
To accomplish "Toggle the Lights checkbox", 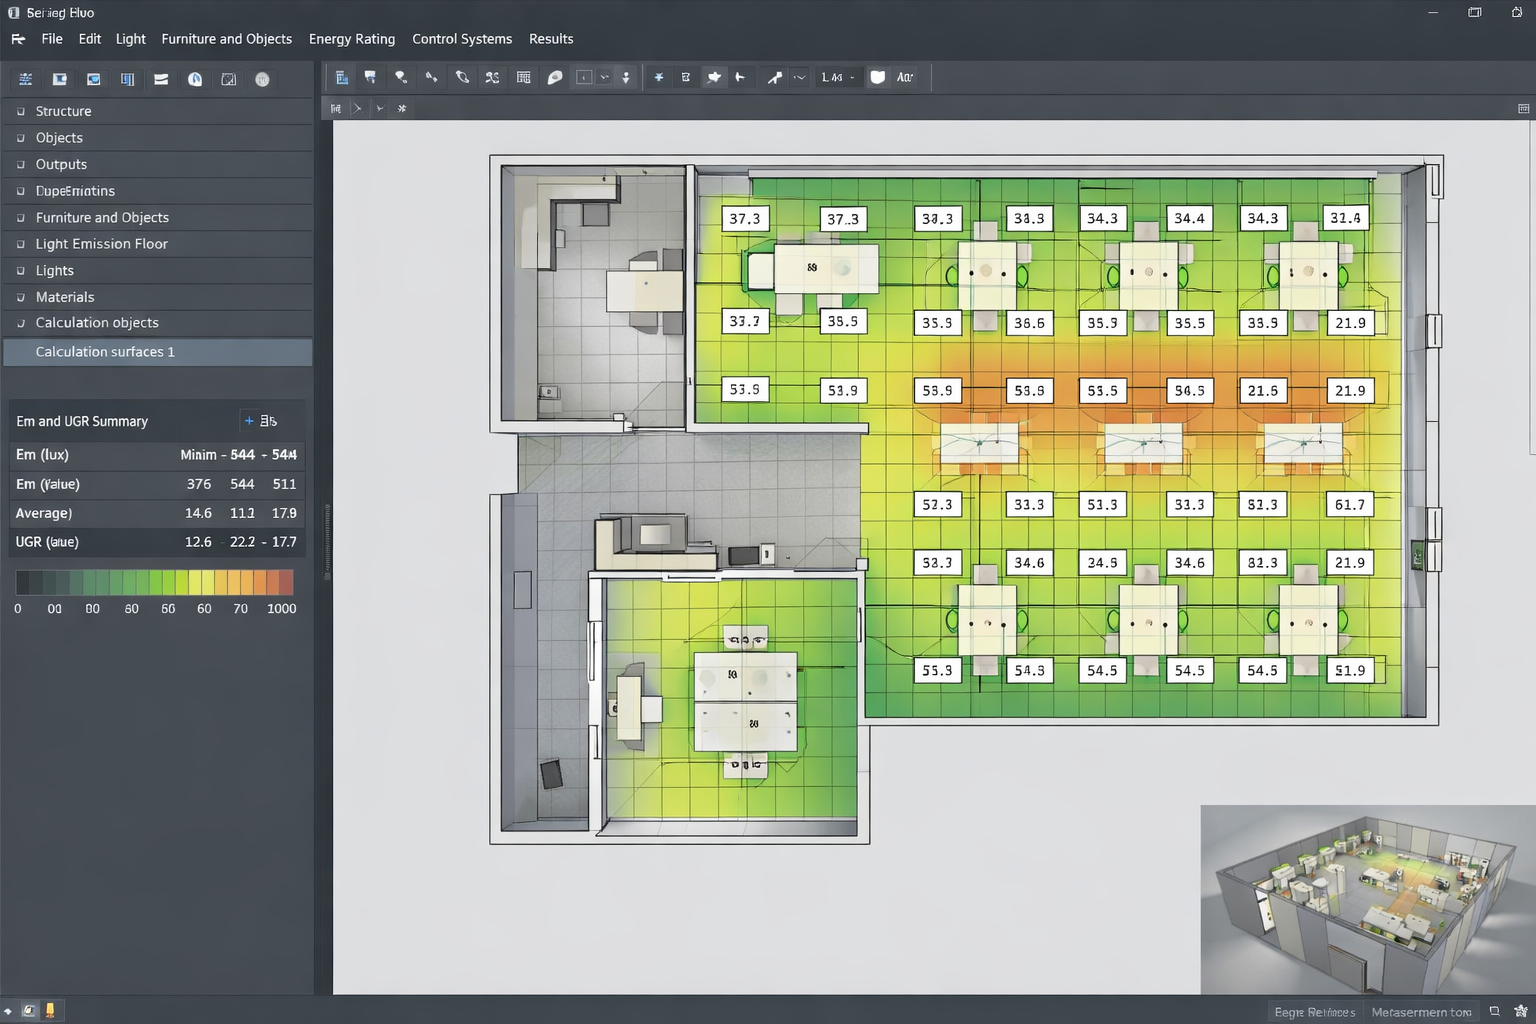I will (x=20, y=271).
